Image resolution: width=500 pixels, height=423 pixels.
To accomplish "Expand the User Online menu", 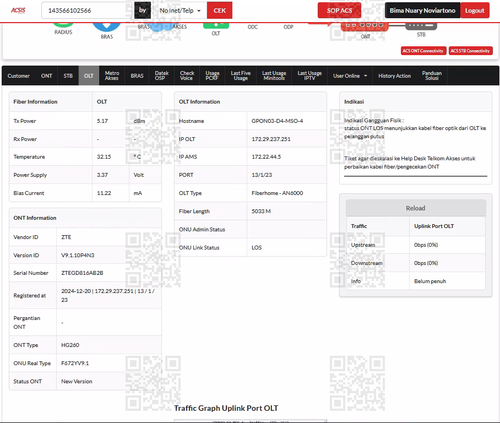I will 350,76.
